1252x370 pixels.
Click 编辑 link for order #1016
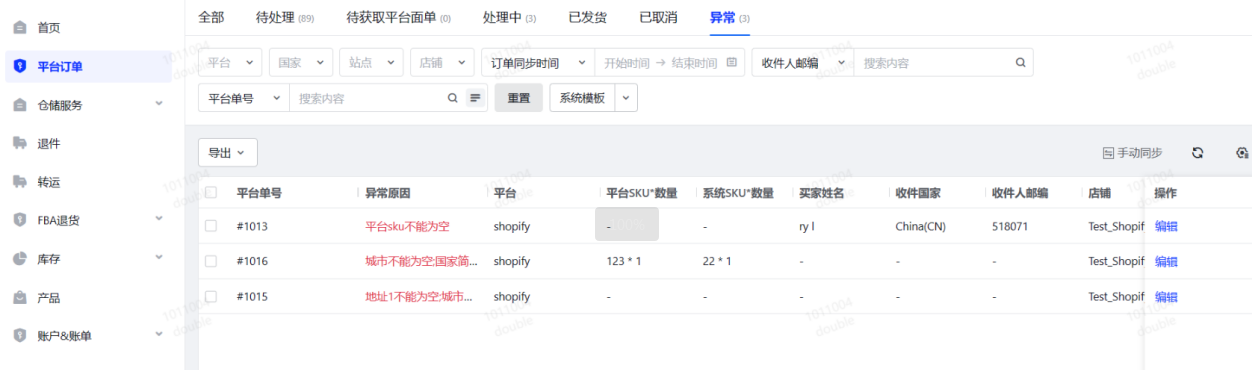click(x=1166, y=261)
